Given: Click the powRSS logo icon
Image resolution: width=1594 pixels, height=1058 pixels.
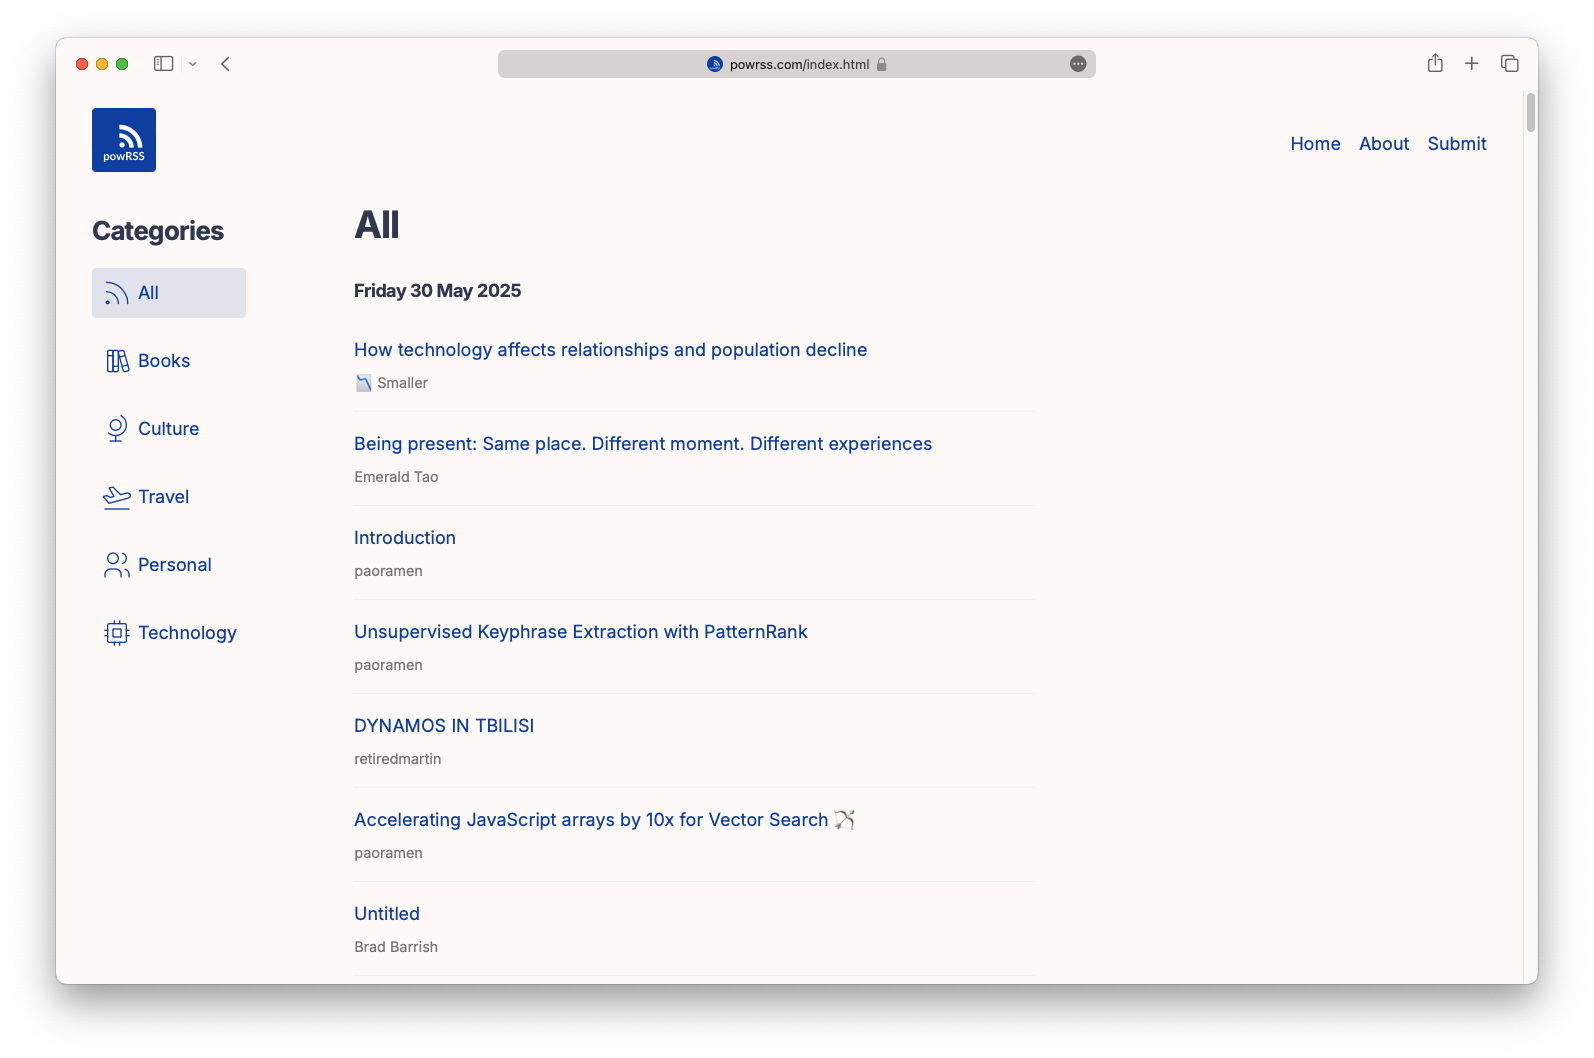Looking at the screenshot, I should click(x=124, y=140).
